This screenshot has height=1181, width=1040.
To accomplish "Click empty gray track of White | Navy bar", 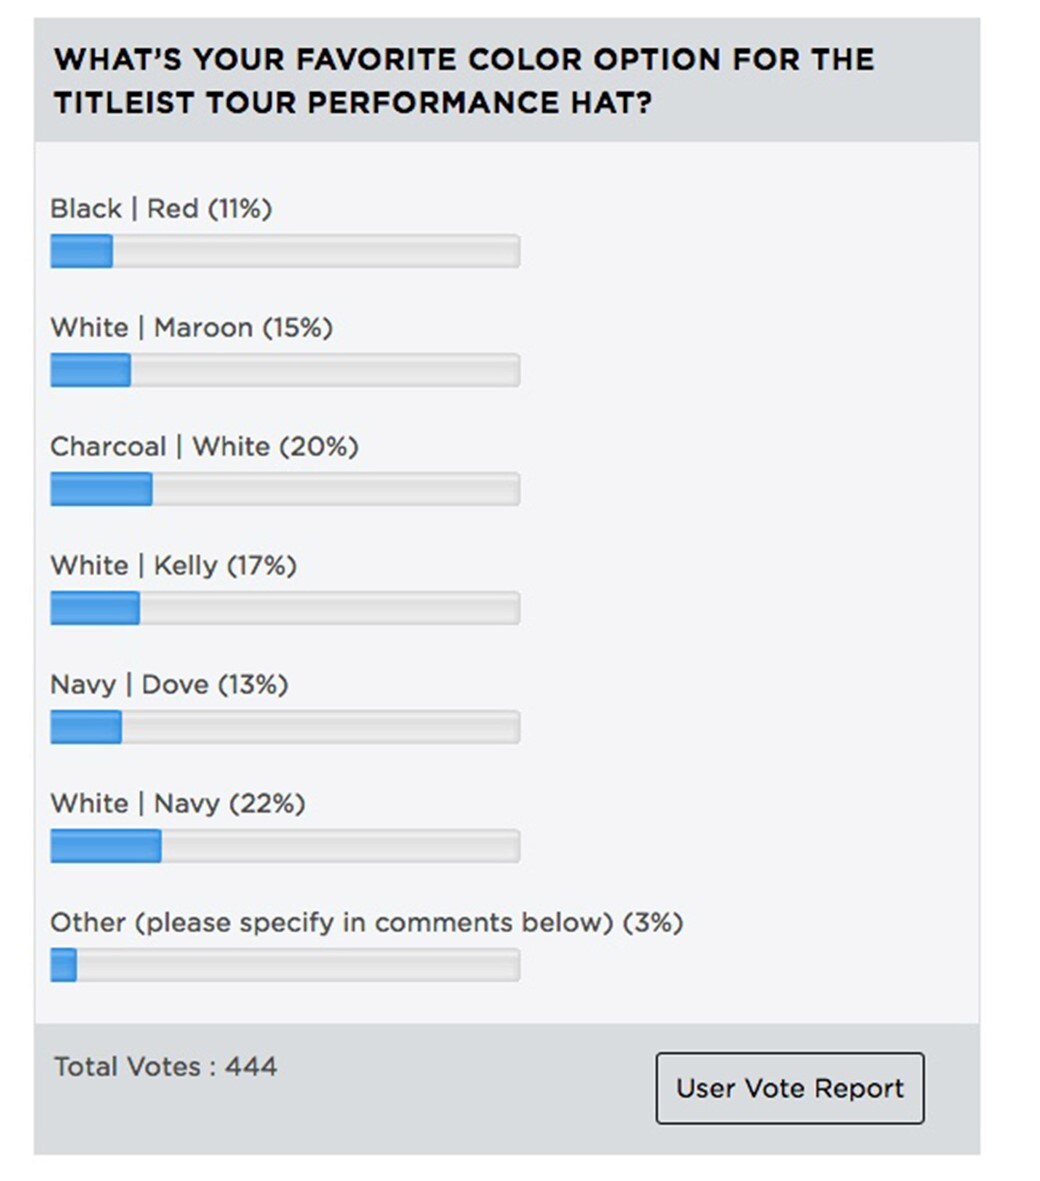I will click(340, 847).
